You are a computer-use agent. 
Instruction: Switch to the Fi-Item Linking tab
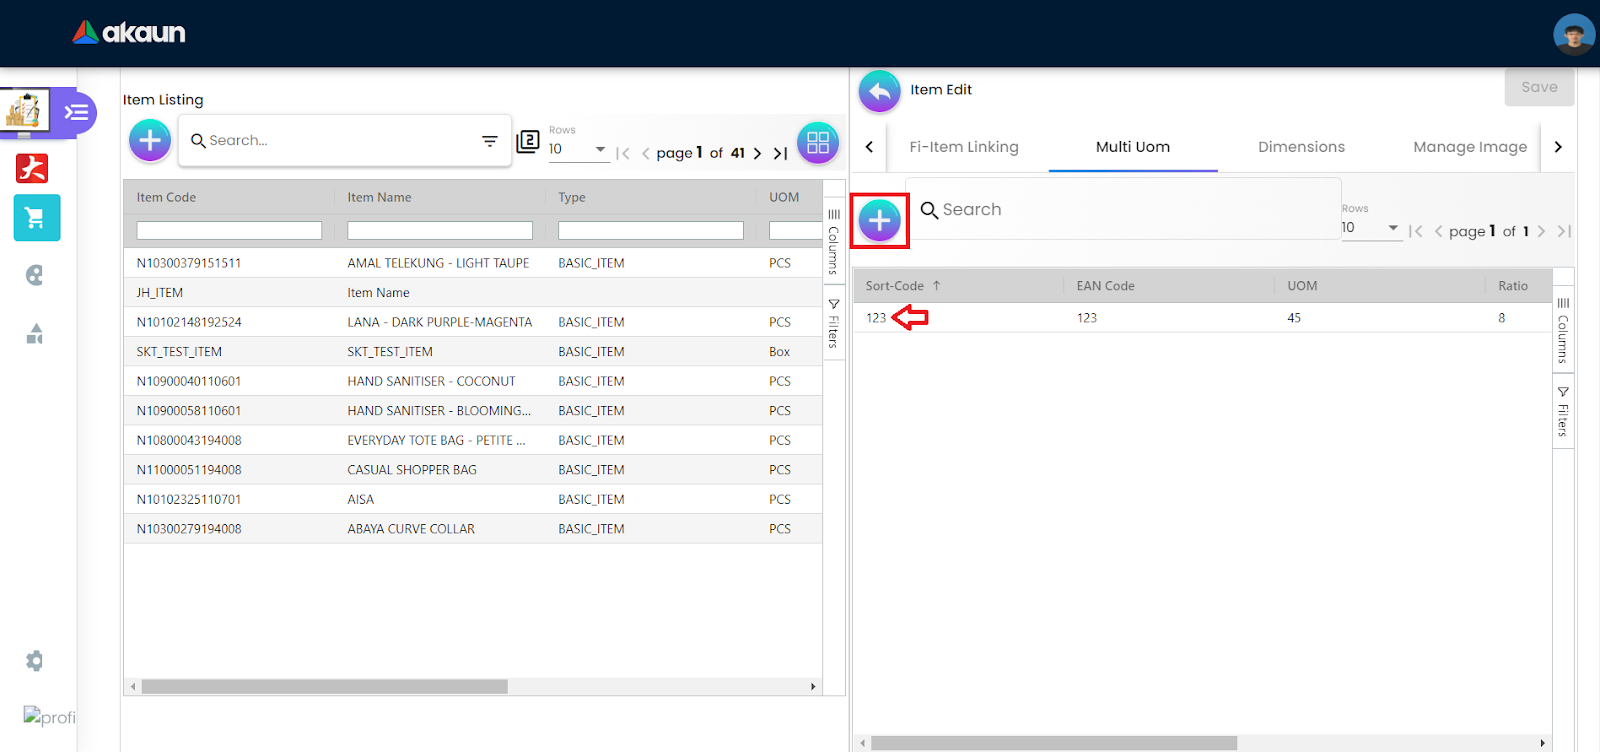963,147
